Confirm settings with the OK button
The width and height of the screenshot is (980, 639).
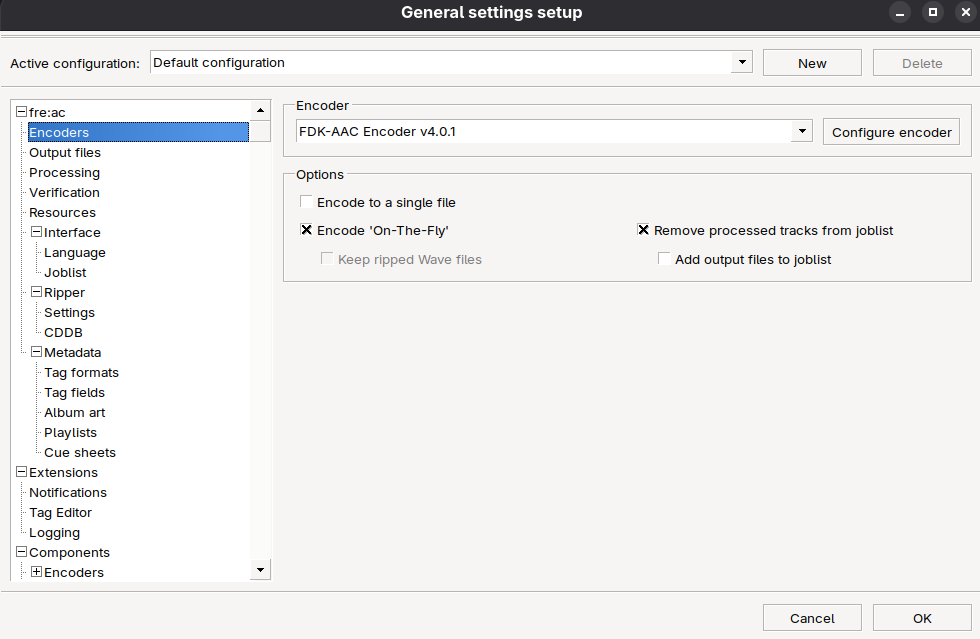[x=921, y=618]
